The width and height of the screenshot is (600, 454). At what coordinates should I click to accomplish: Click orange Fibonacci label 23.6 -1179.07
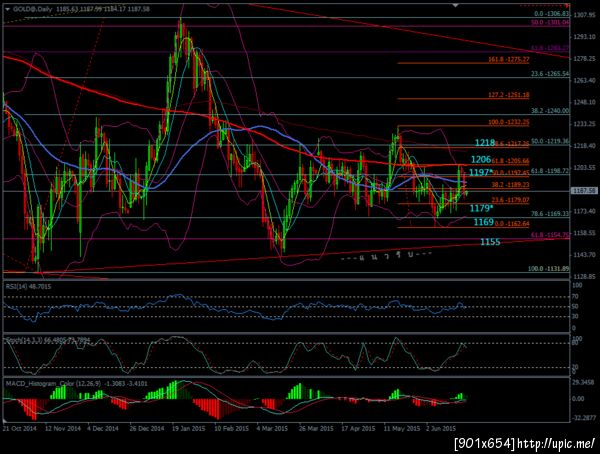pyautogui.click(x=510, y=200)
